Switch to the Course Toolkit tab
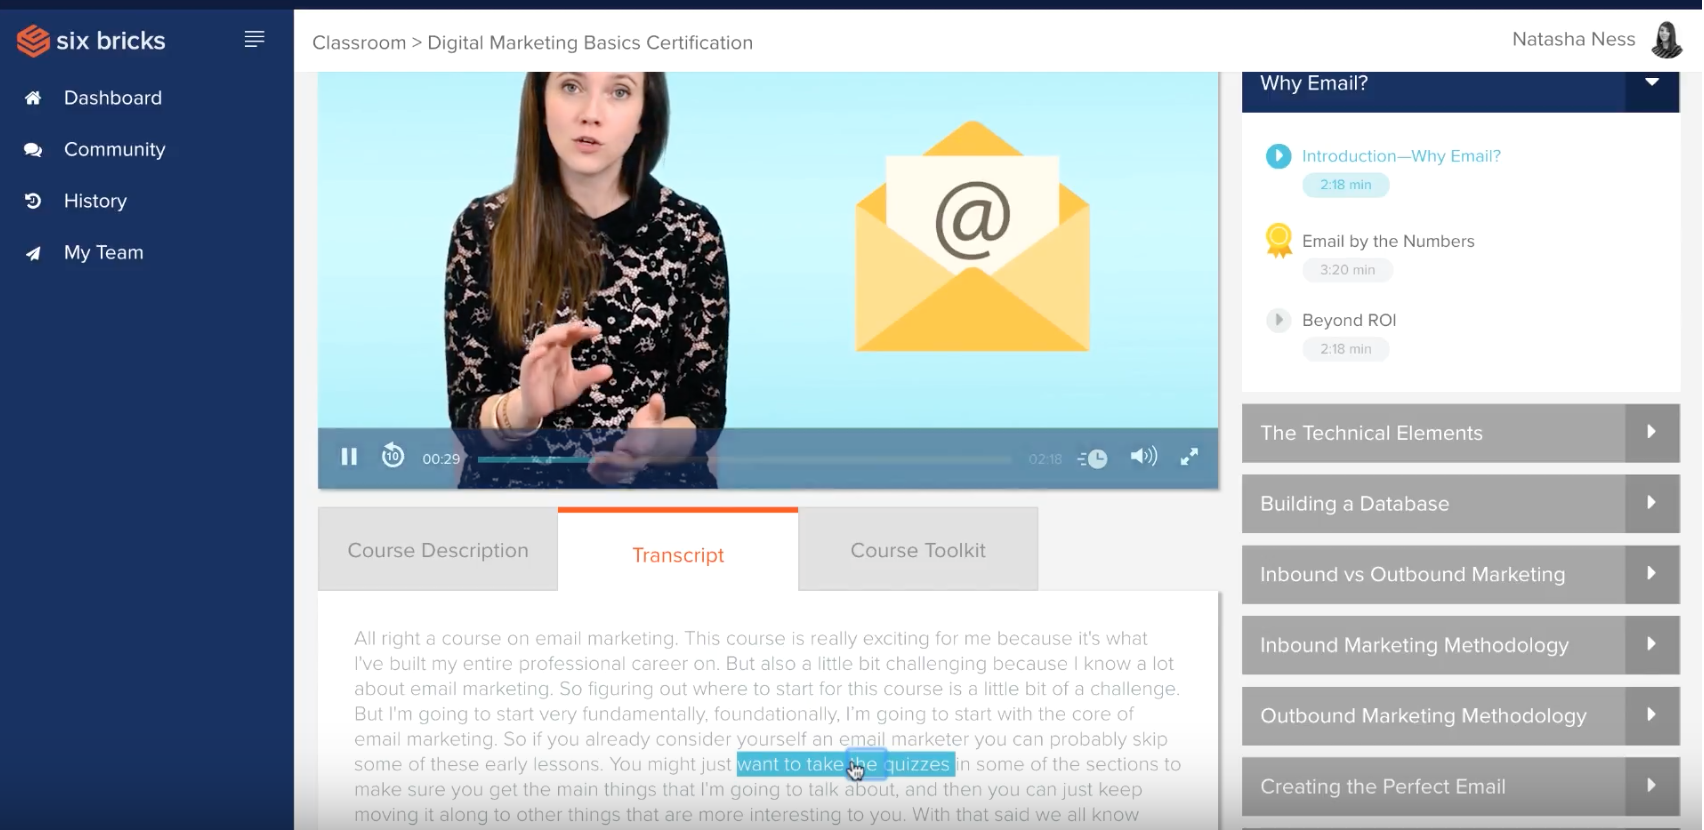Viewport: 1704px width, 830px height. tap(918, 550)
